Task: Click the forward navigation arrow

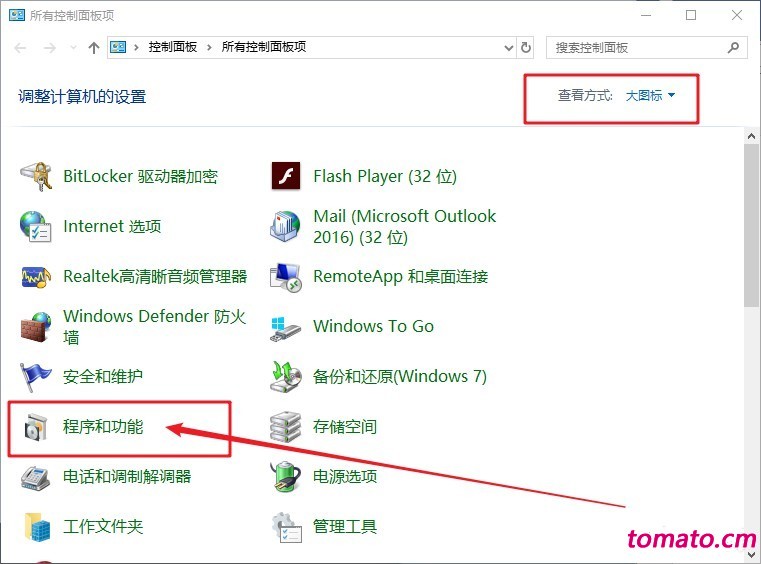Action: [x=50, y=48]
